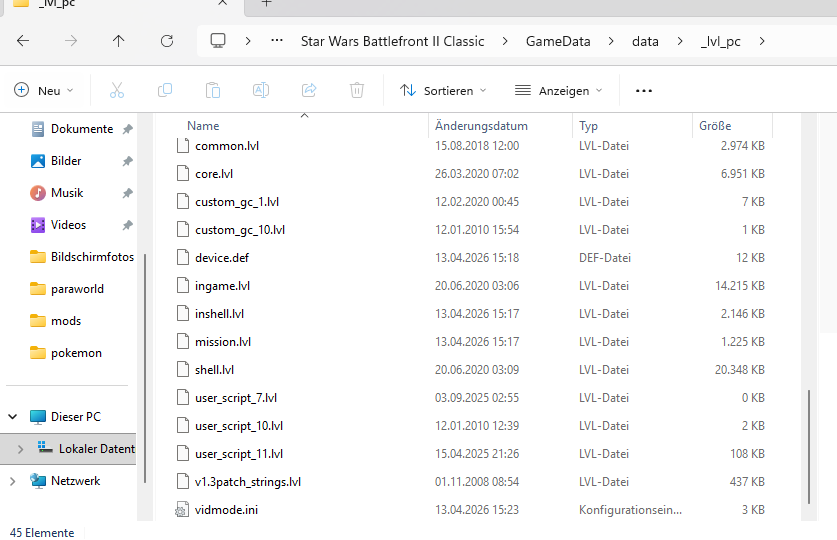Sort by Name column header

[x=203, y=126]
